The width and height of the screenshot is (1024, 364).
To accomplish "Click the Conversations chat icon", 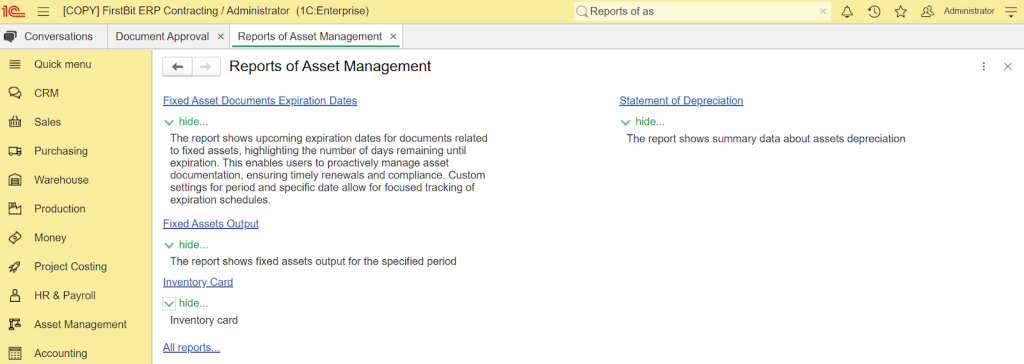I will 10,37.
